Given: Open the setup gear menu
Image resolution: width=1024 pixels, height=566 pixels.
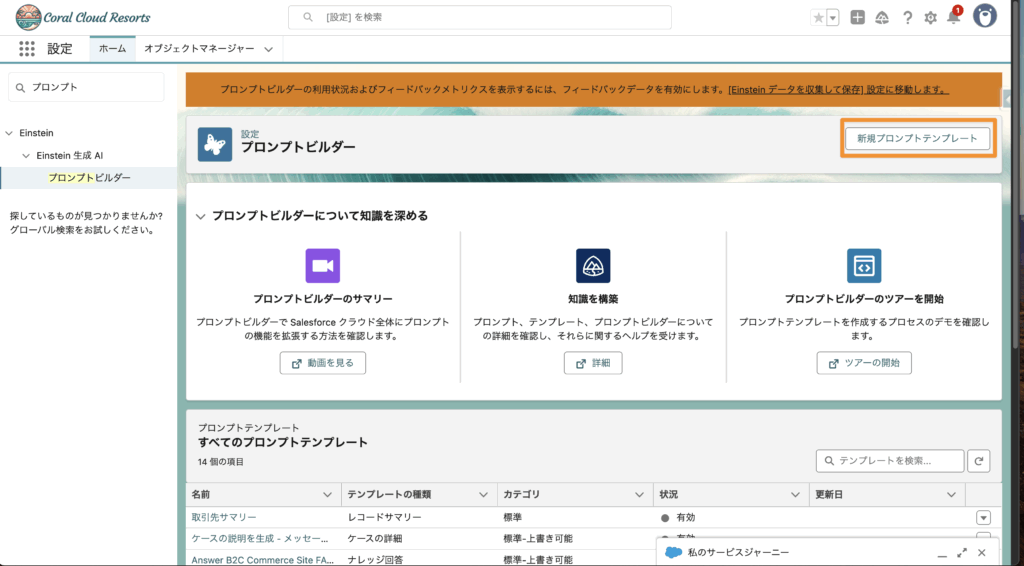Looking at the screenshot, I should point(930,18).
